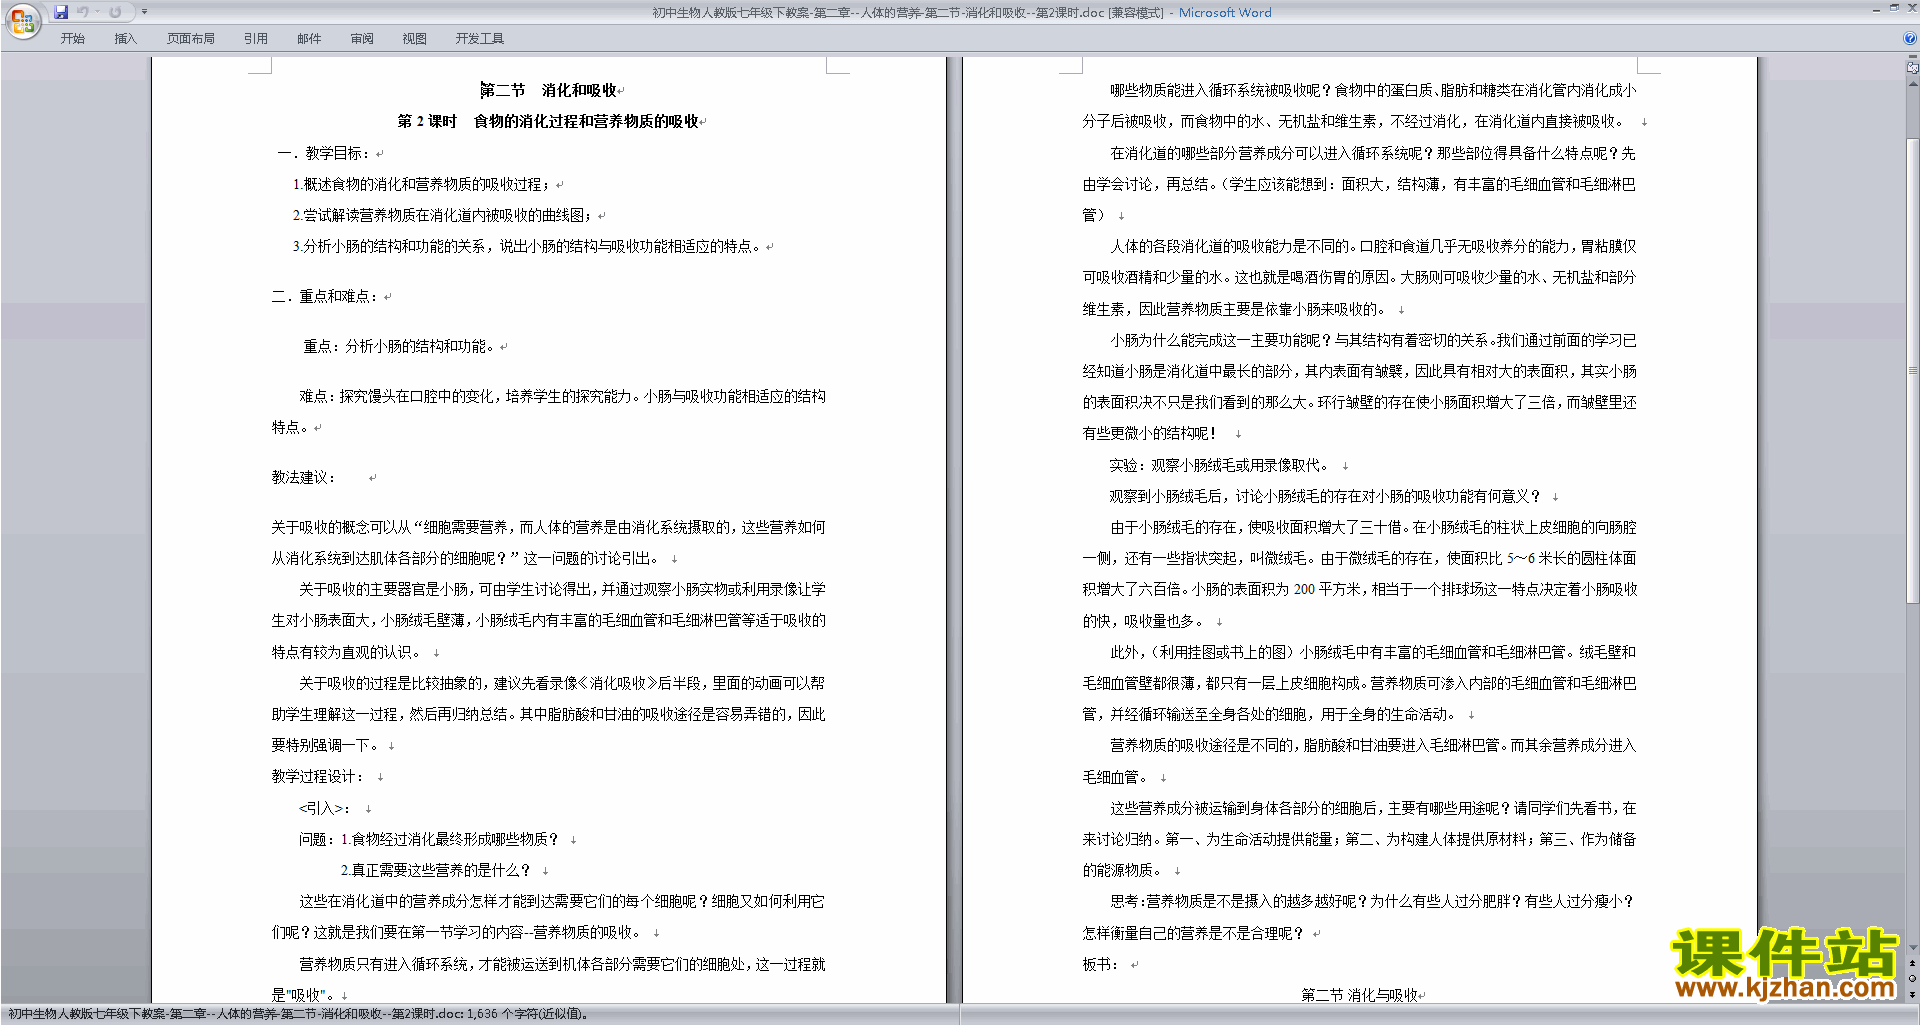Click the line 2.真正需要这些营养的是什么？
Image resolution: width=1920 pixels, height=1025 pixels.
click(x=436, y=870)
